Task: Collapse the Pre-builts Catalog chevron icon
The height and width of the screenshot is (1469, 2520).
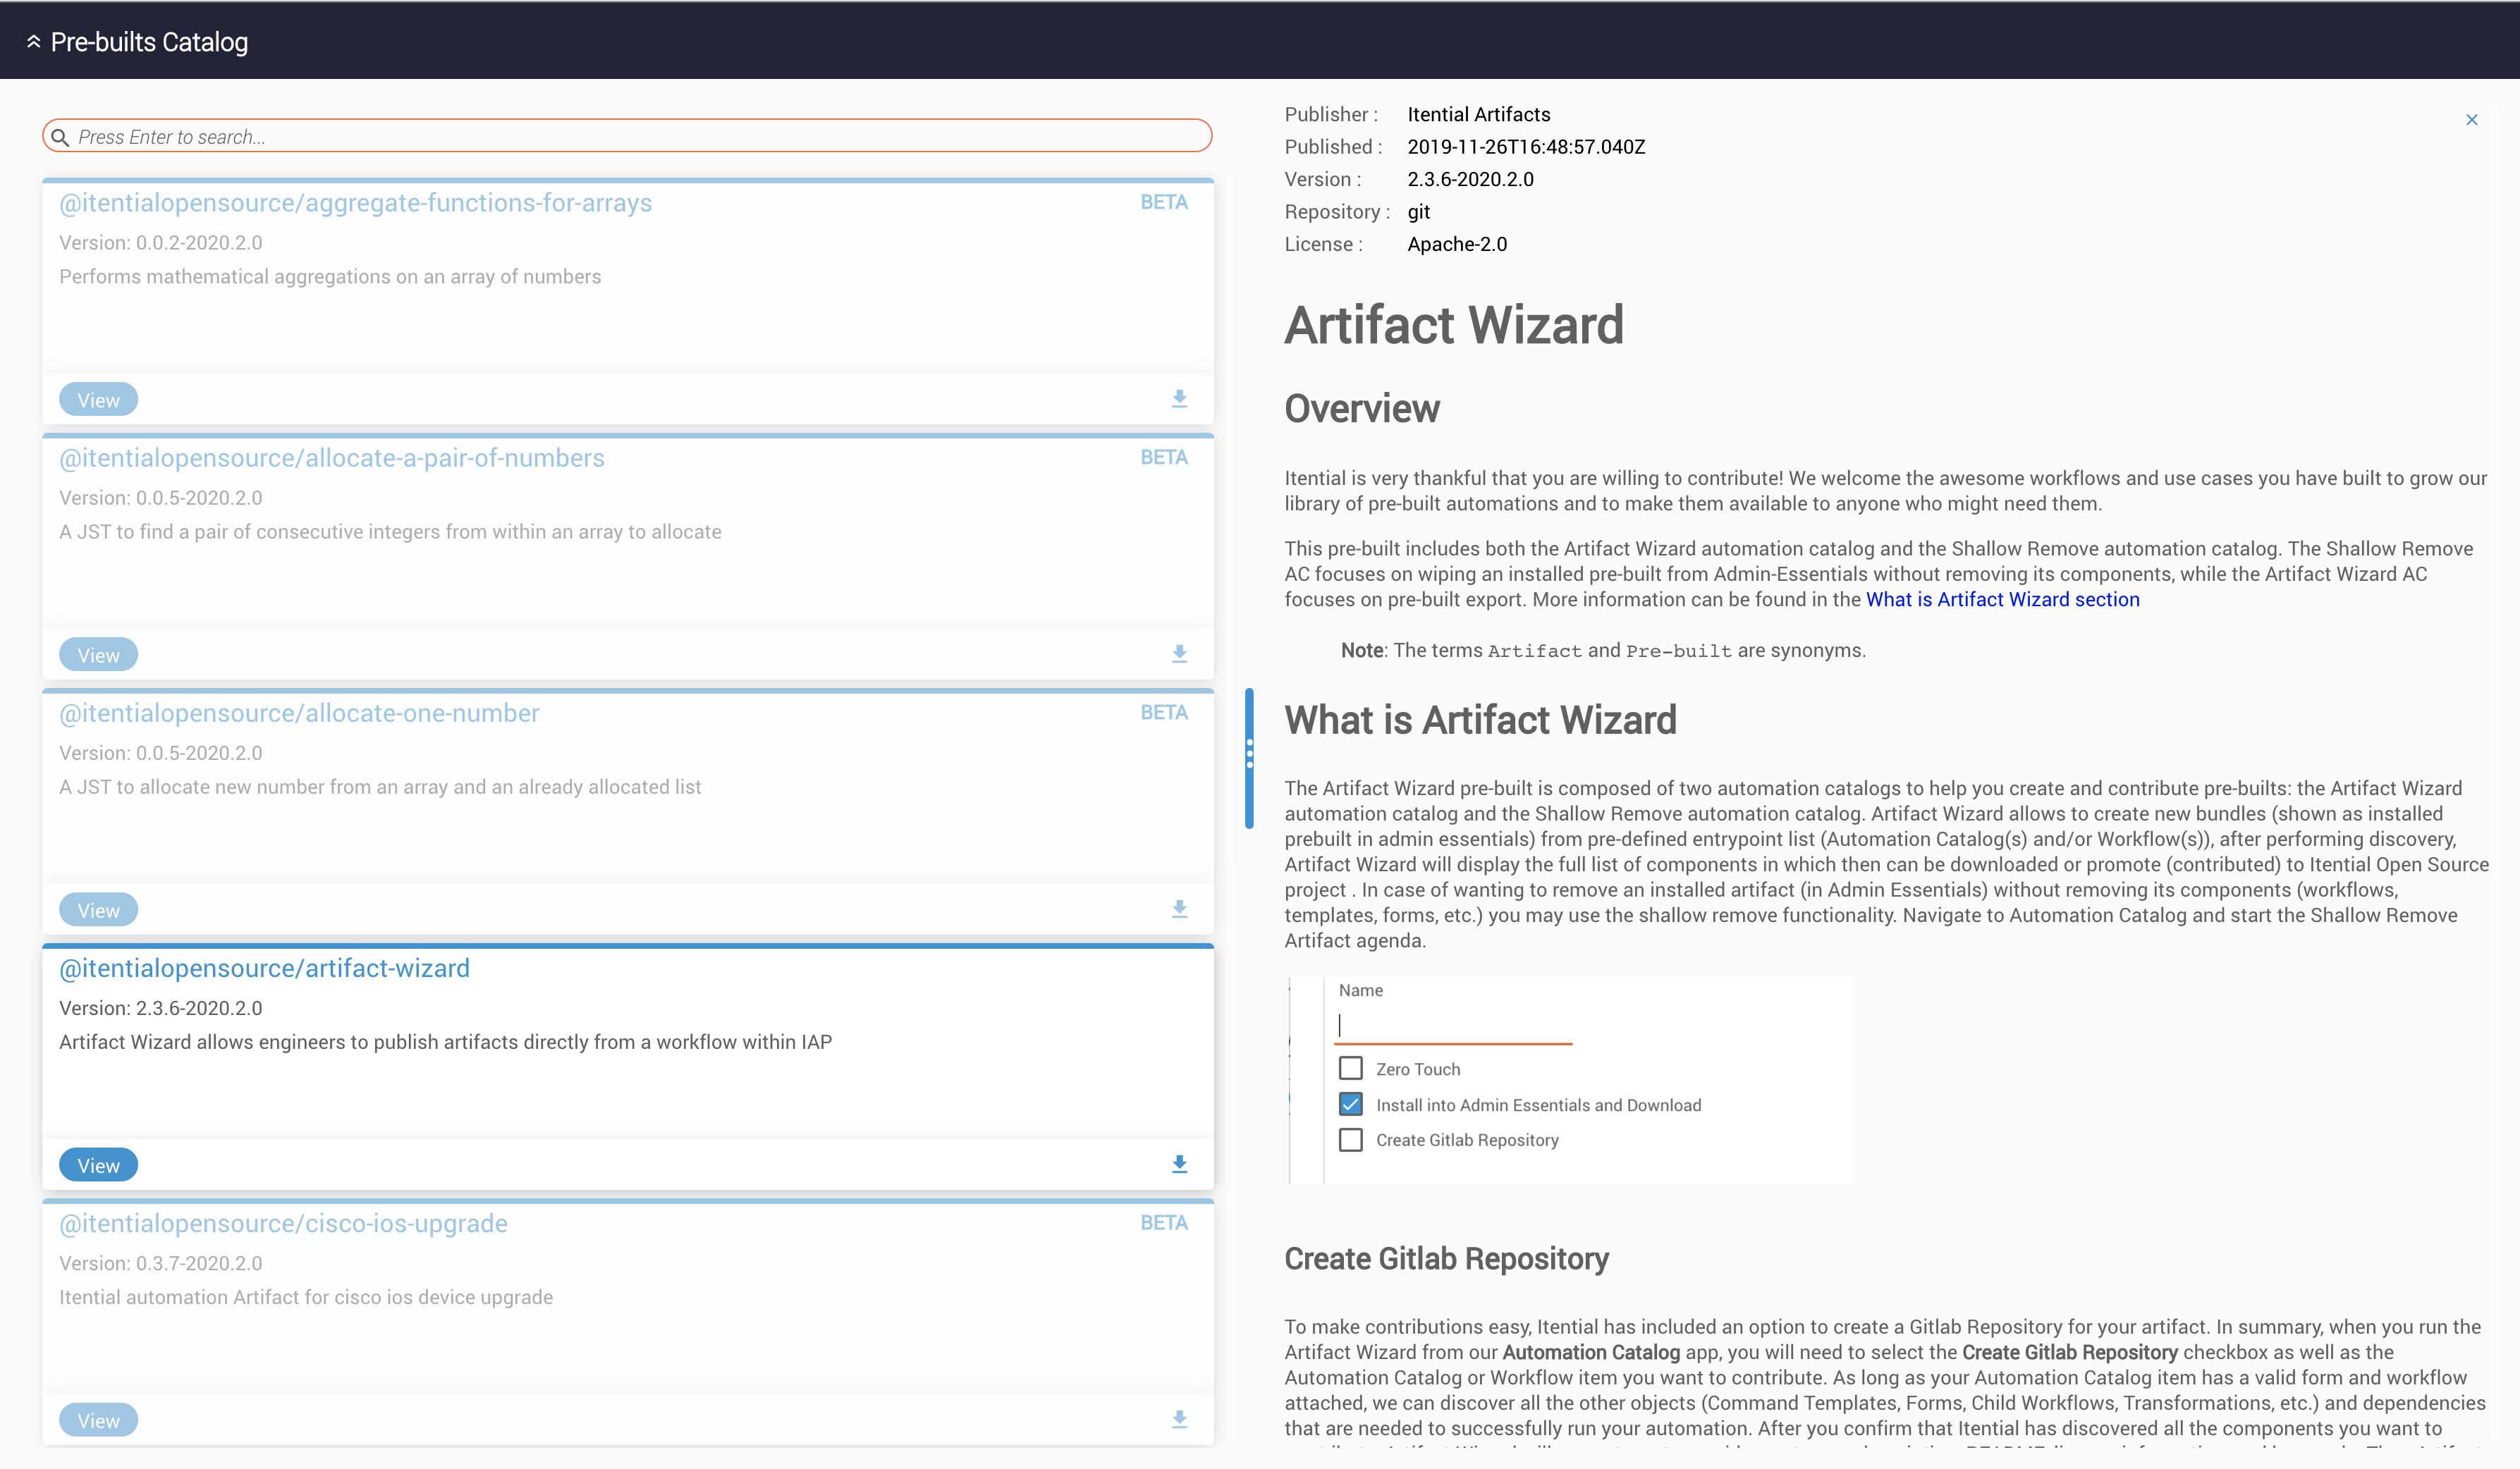Action: pyautogui.click(x=33, y=42)
